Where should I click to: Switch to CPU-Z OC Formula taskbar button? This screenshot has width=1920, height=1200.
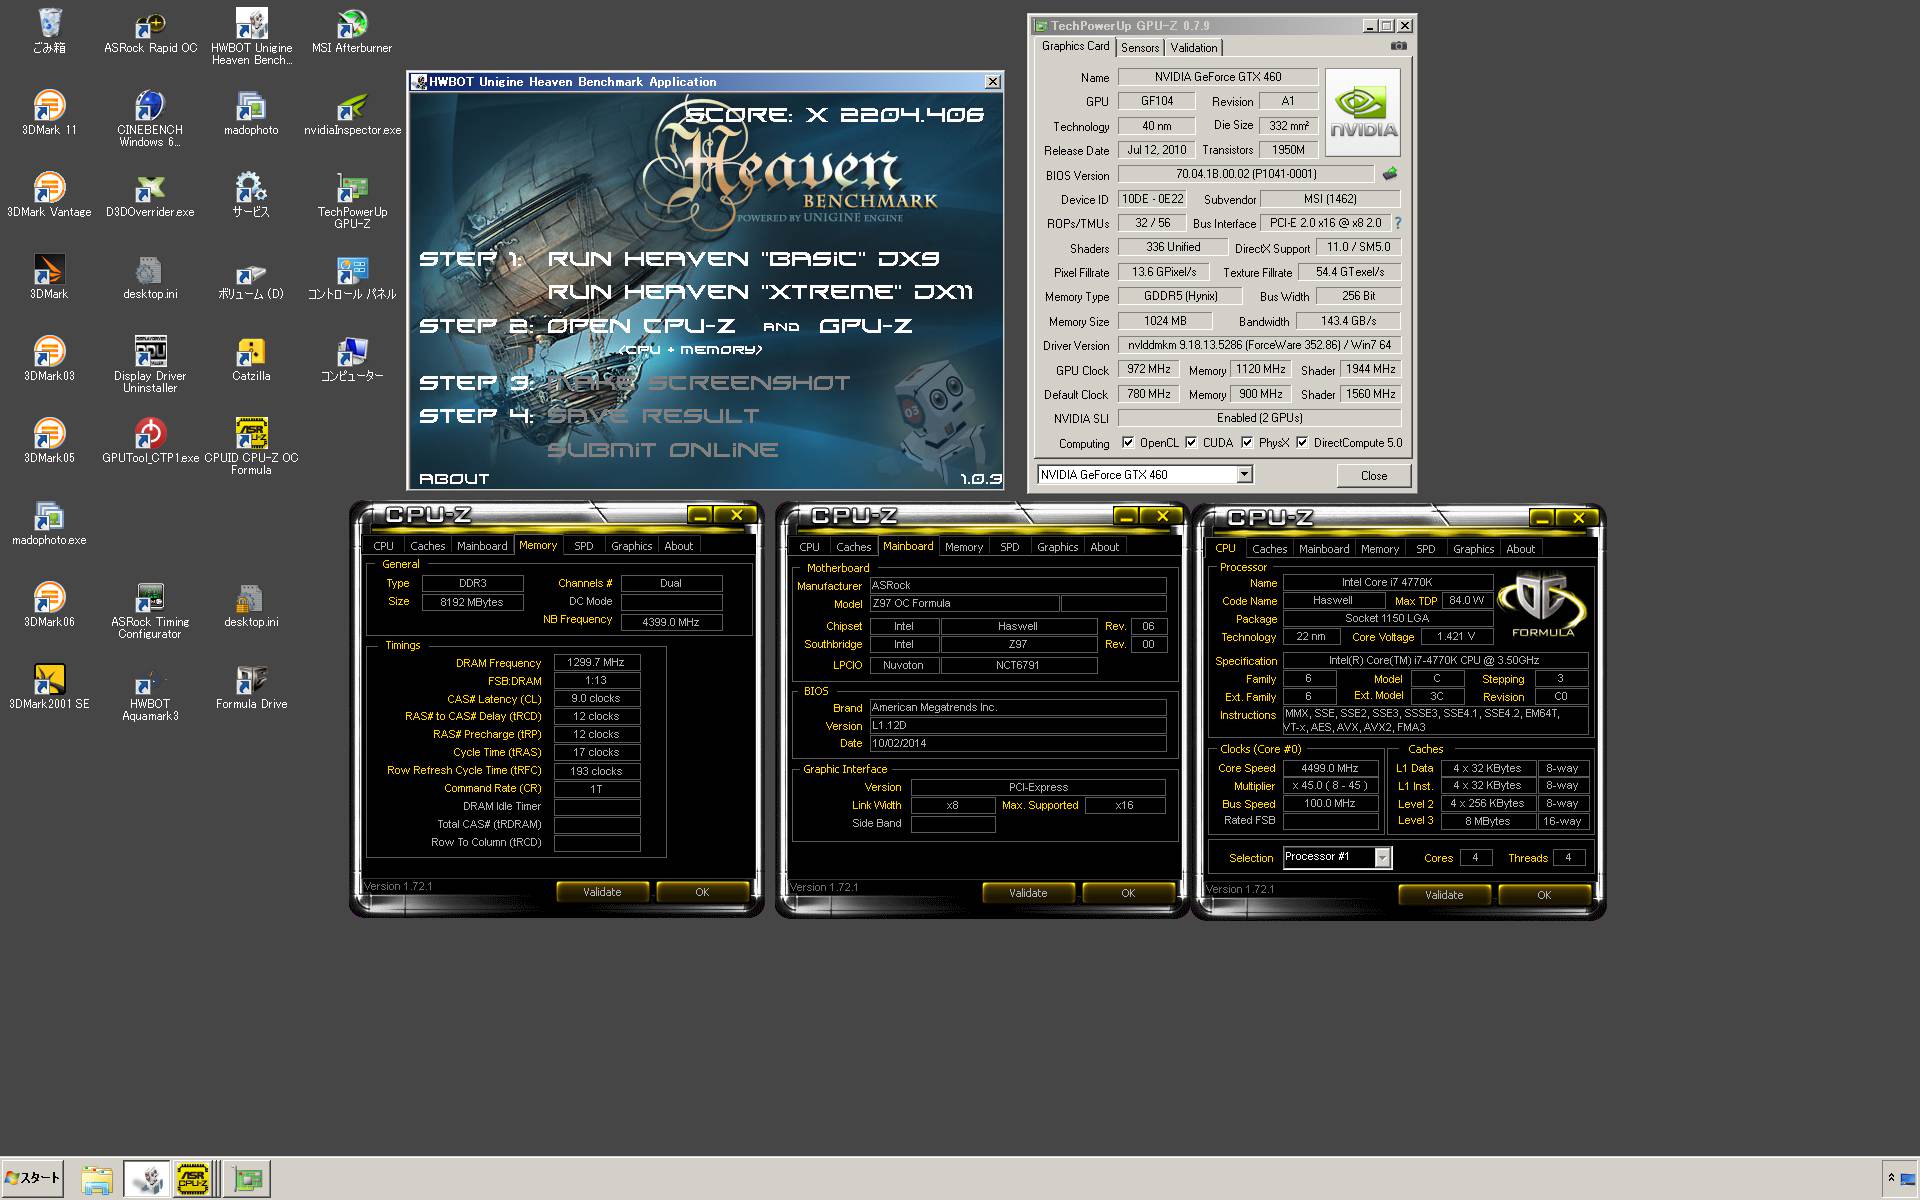coord(193,1179)
